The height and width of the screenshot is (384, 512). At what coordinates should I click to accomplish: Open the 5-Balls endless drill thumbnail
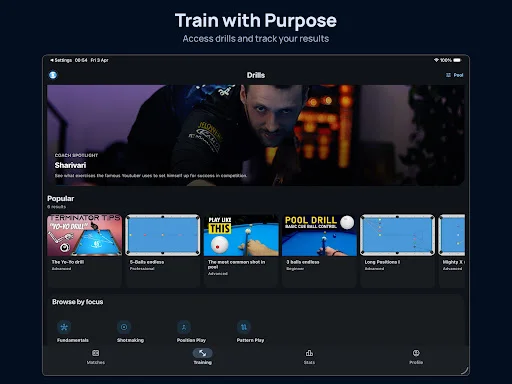(x=163, y=235)
